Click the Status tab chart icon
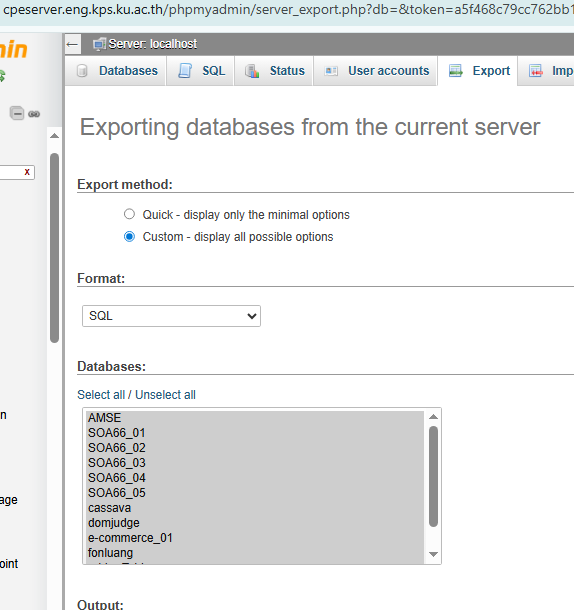The width and height of the screenshot is (574, 610). (252, 71)
